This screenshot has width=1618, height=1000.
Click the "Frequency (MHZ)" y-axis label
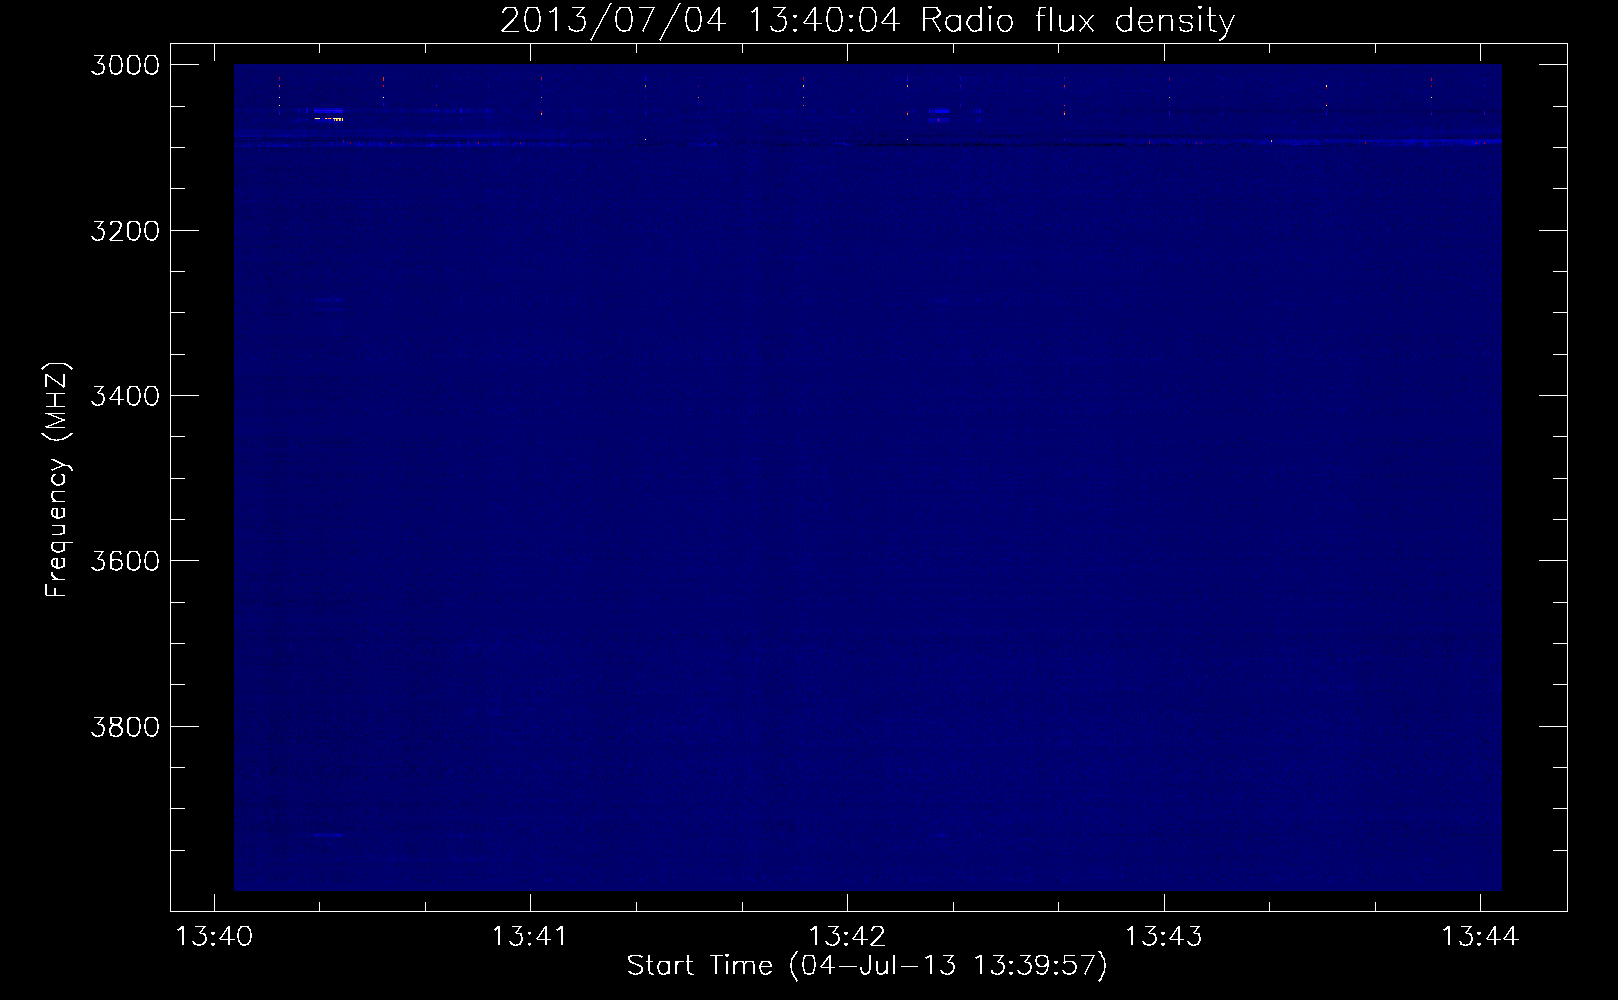tap(57, 480)
